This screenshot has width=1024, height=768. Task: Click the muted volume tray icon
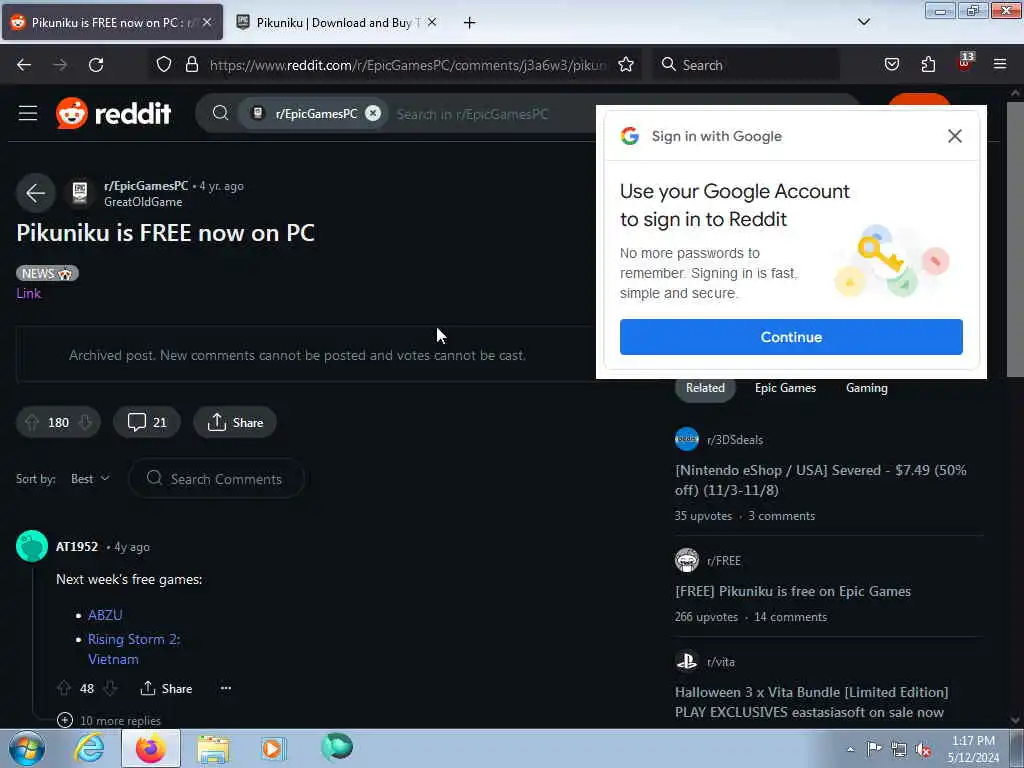[x=923, y=749]
